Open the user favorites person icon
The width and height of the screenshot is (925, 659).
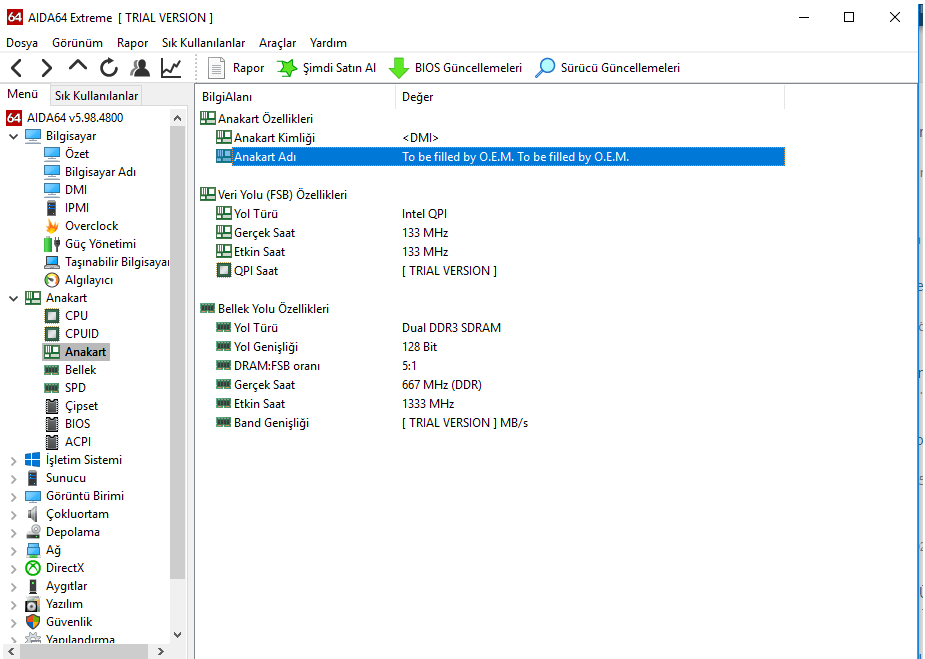coord(140,68)
